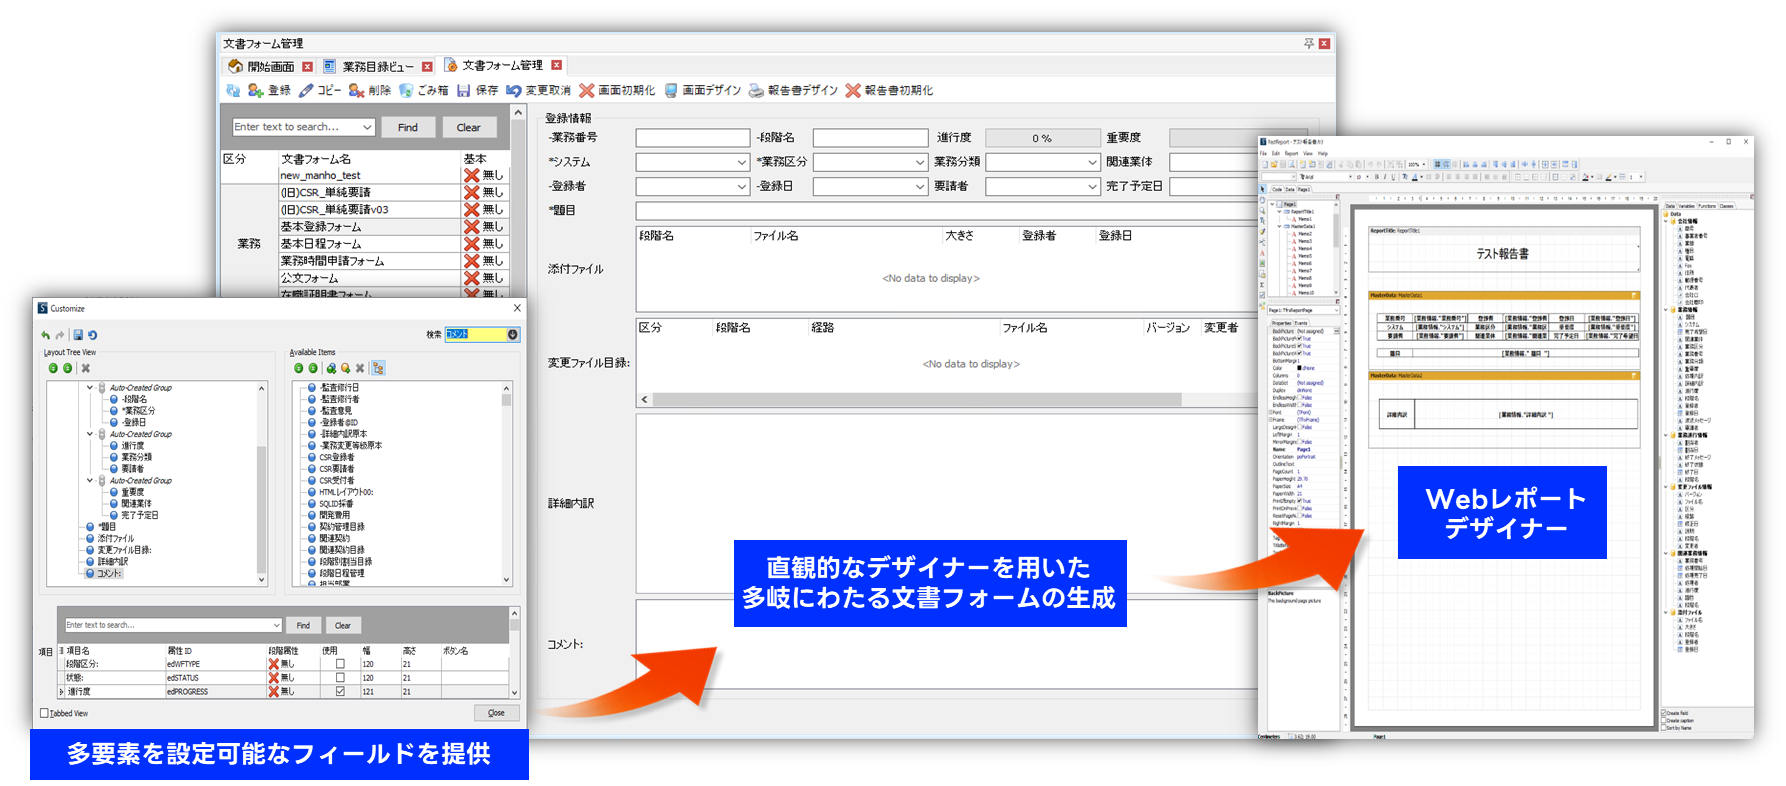
Task: Open the システム dropdown
Action: 741,162
